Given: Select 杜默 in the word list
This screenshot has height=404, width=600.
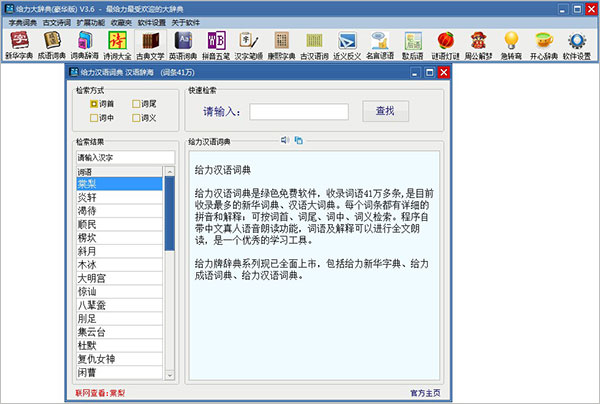Looking at the screenshot, I should (x=119, y=345).
